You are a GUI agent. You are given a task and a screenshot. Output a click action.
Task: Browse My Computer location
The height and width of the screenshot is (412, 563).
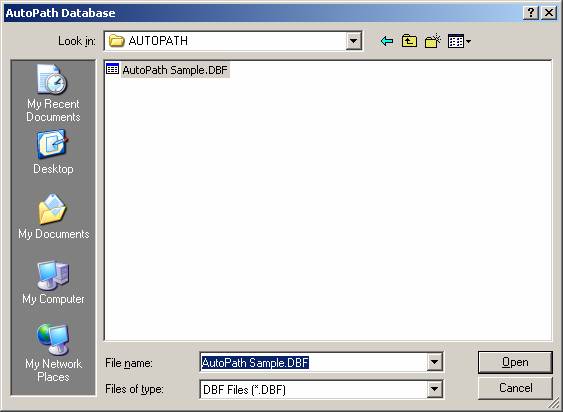click(x=53, y=283)
